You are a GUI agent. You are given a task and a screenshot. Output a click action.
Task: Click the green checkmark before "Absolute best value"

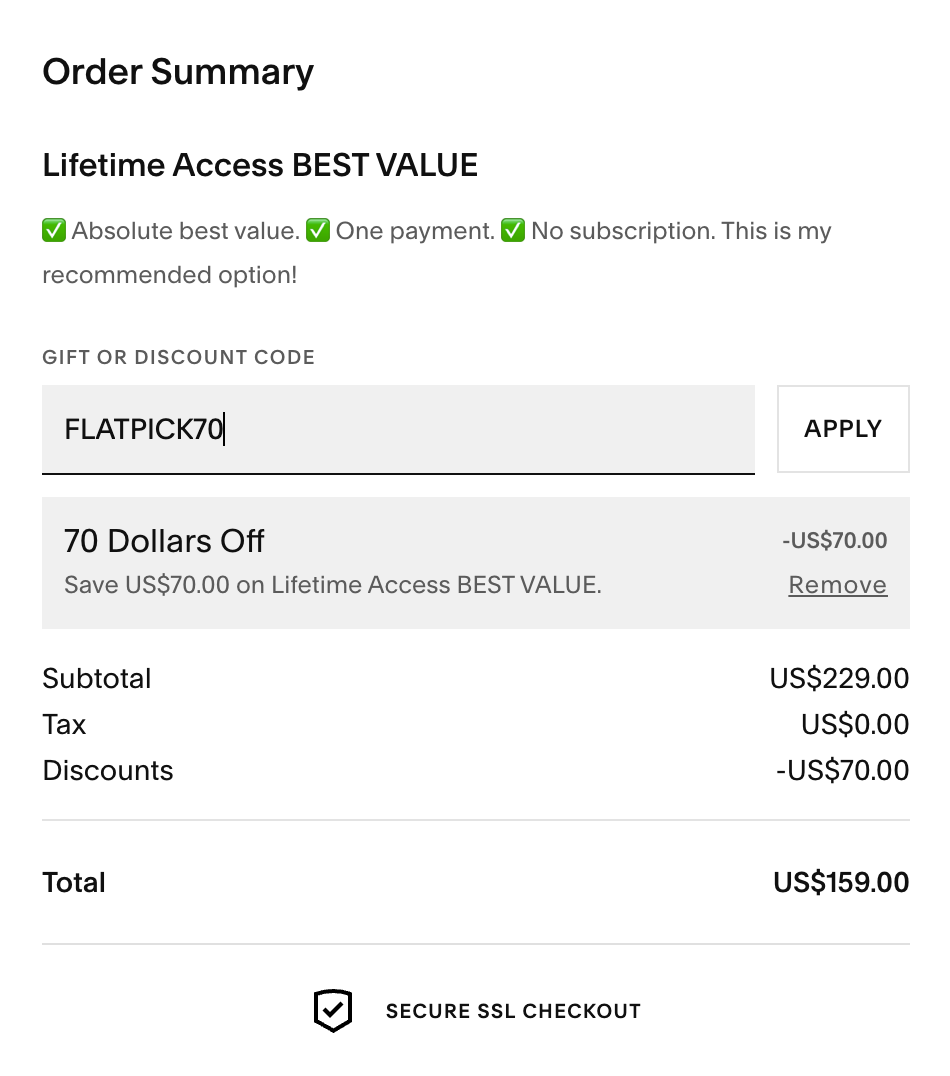54,231
